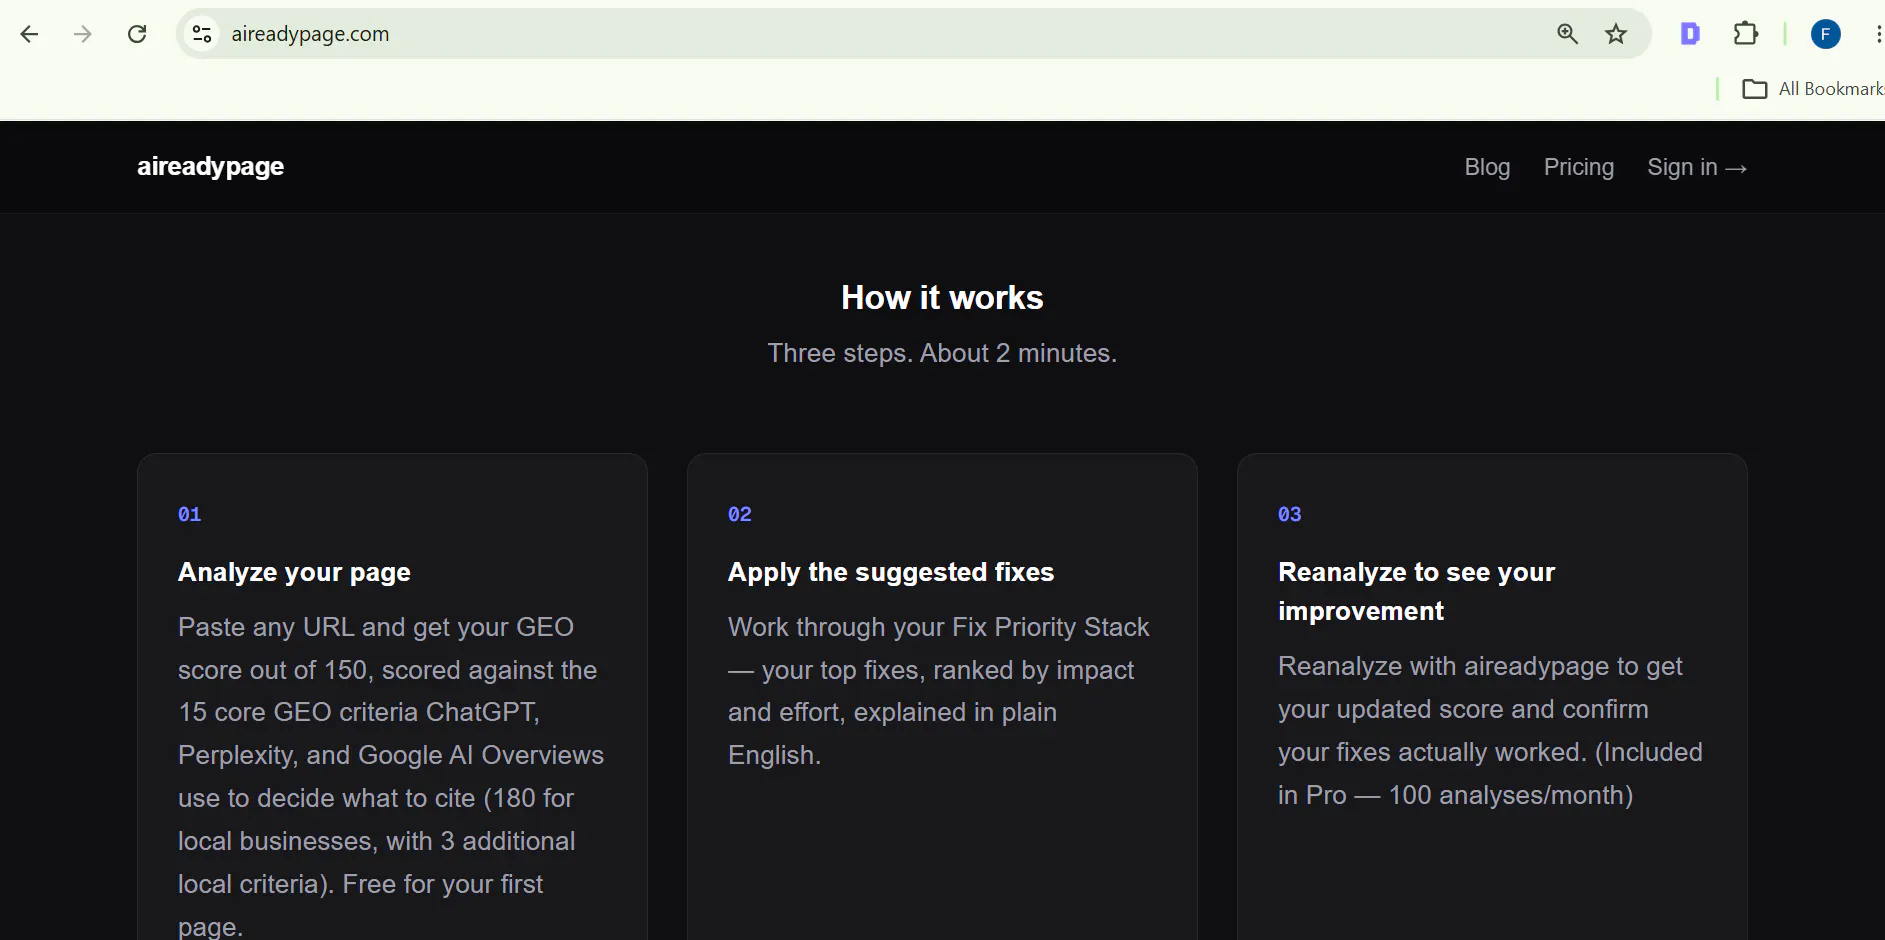Screen dimensions: 1885x940
Task: Open the Extensions puzzle piece menu
Action: (x=1745, y=34)
